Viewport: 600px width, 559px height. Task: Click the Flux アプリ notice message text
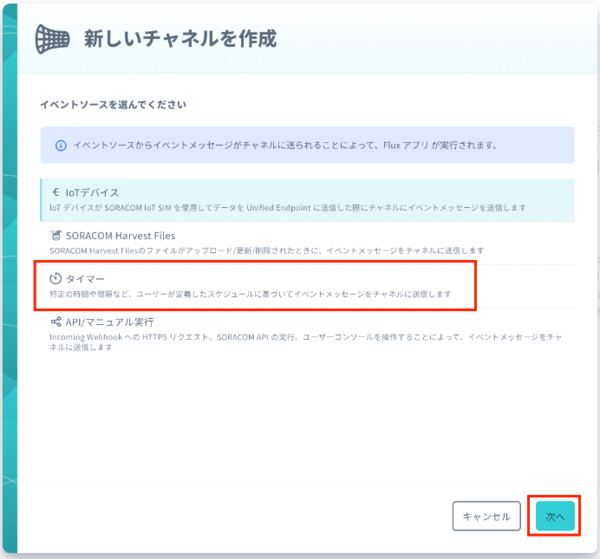coord(285,145)
